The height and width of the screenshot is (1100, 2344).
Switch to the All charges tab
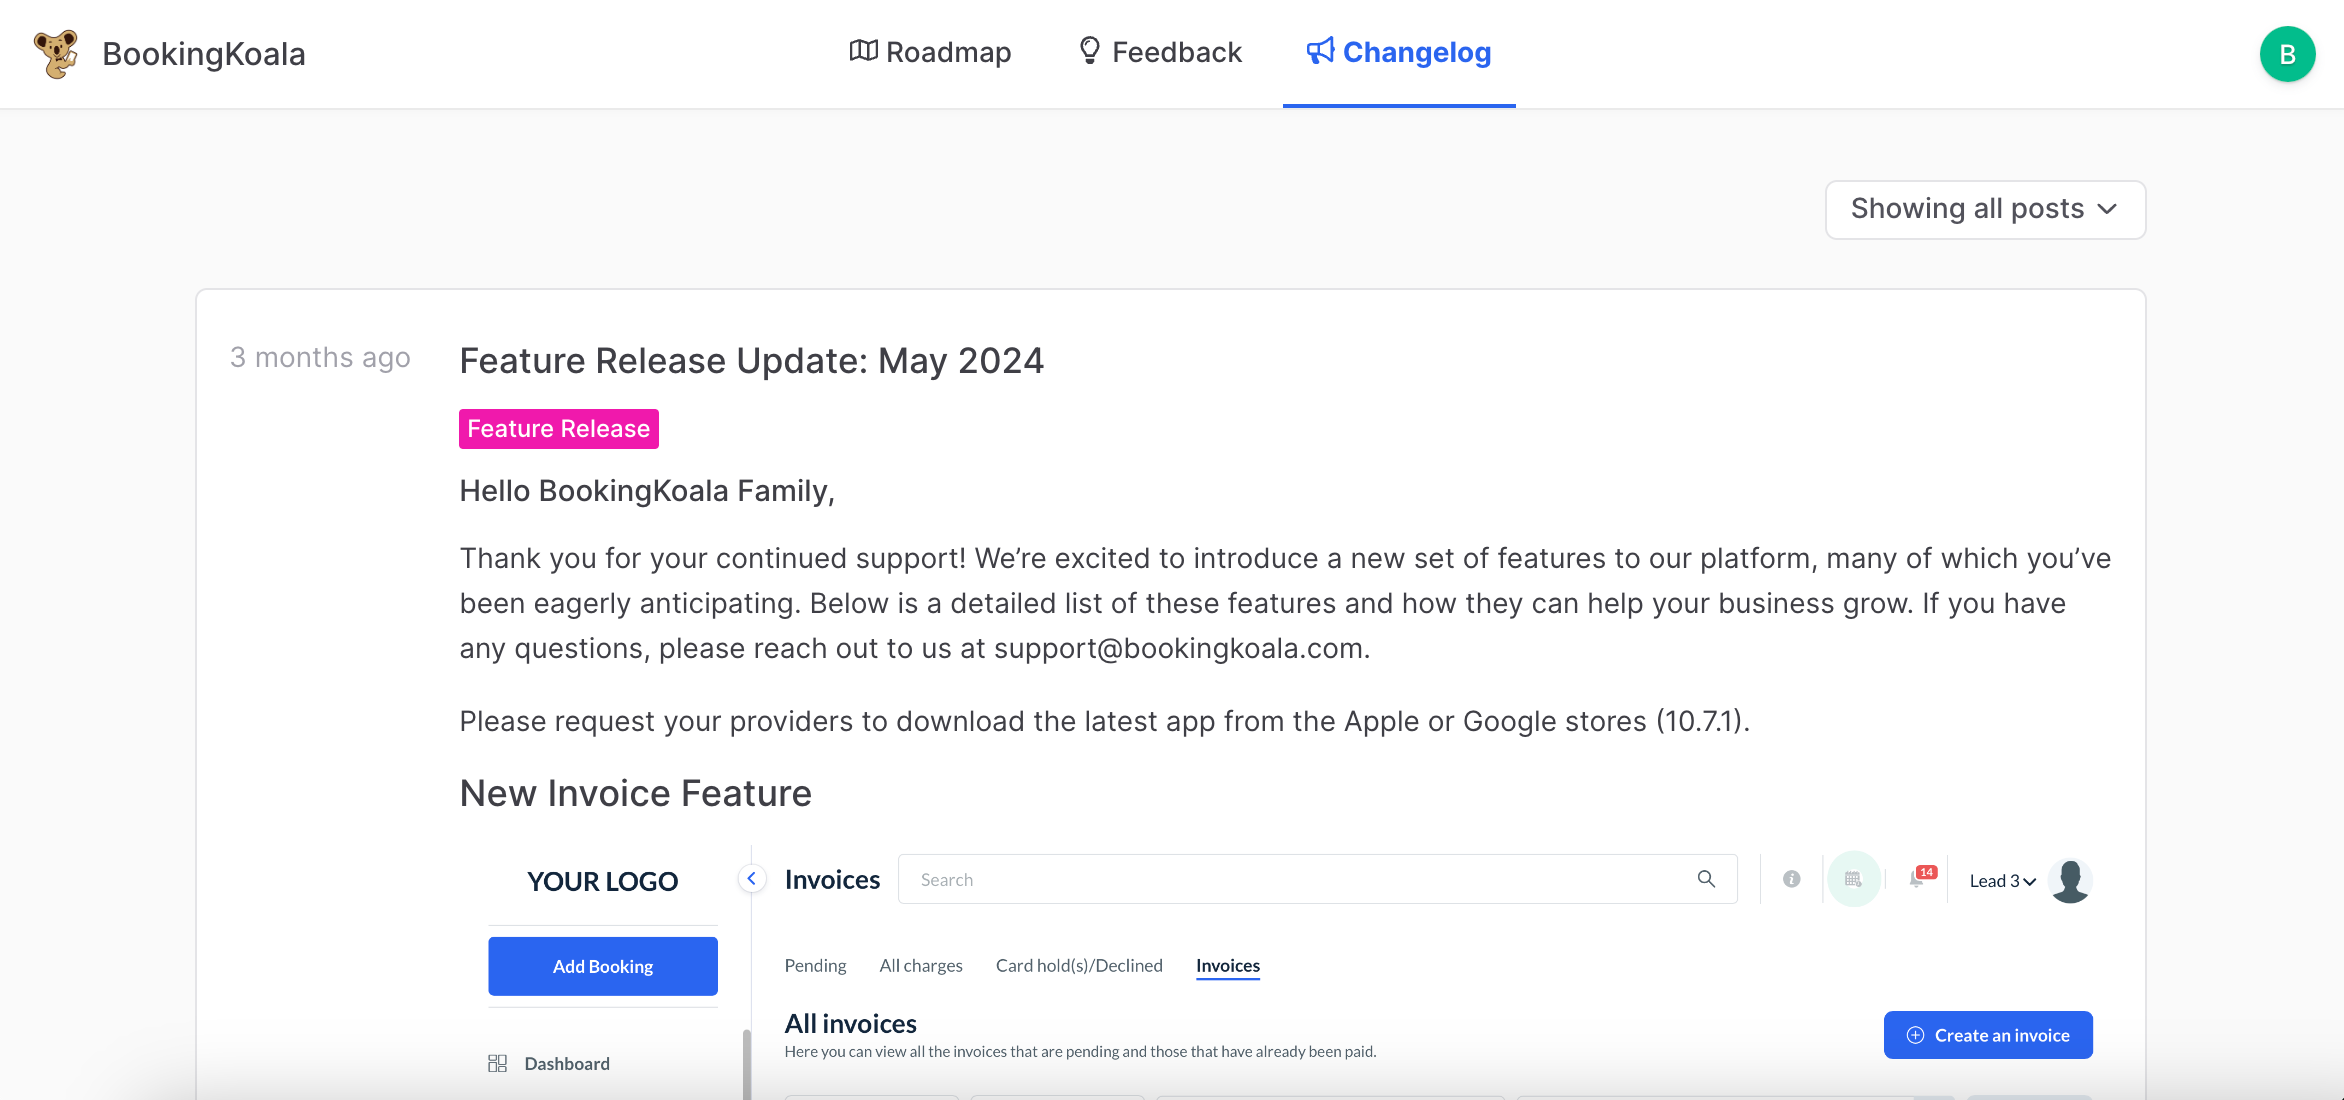coord(920,966)
